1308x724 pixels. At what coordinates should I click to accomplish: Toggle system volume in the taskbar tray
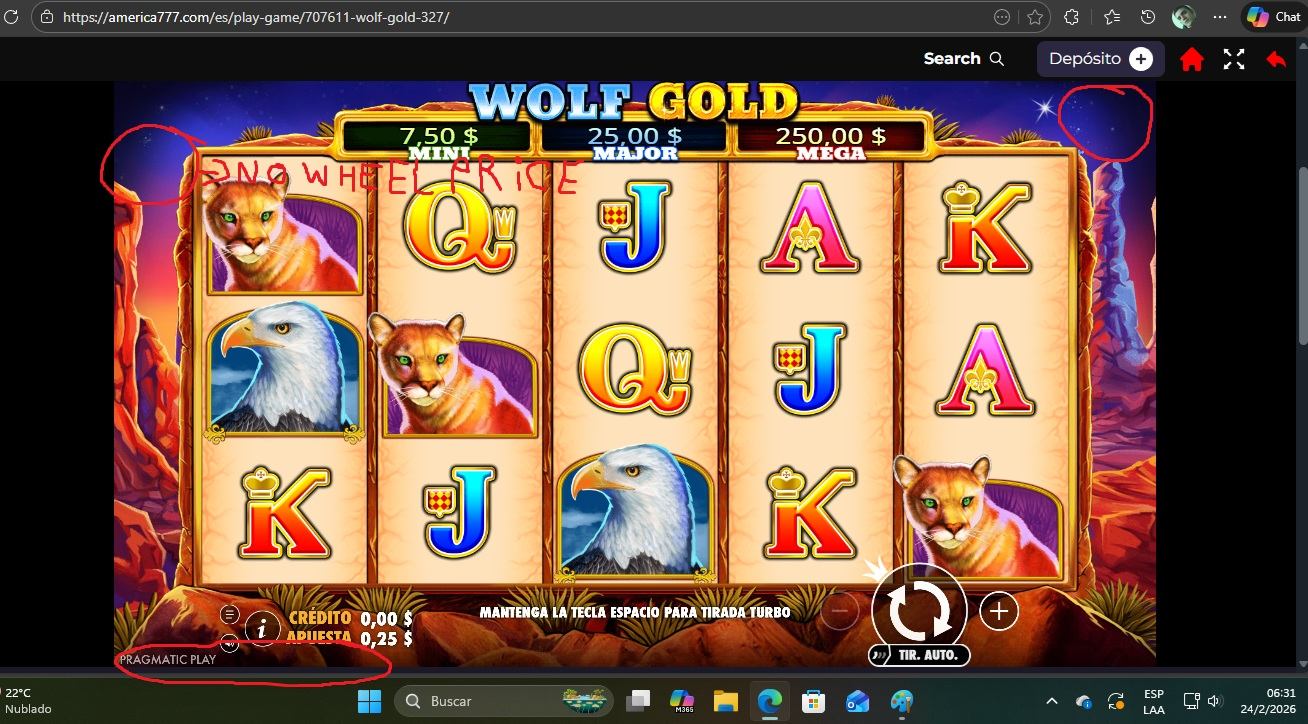1216,701
